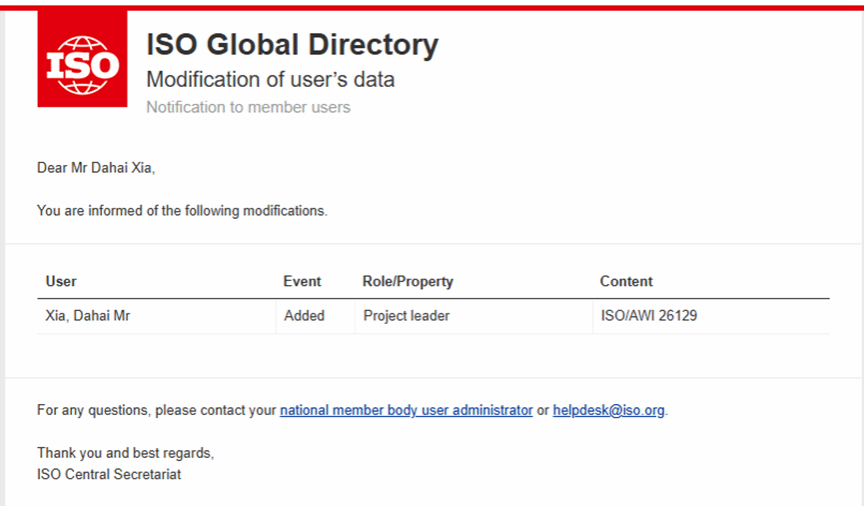Click the "Added" event cell

(304, 316)
